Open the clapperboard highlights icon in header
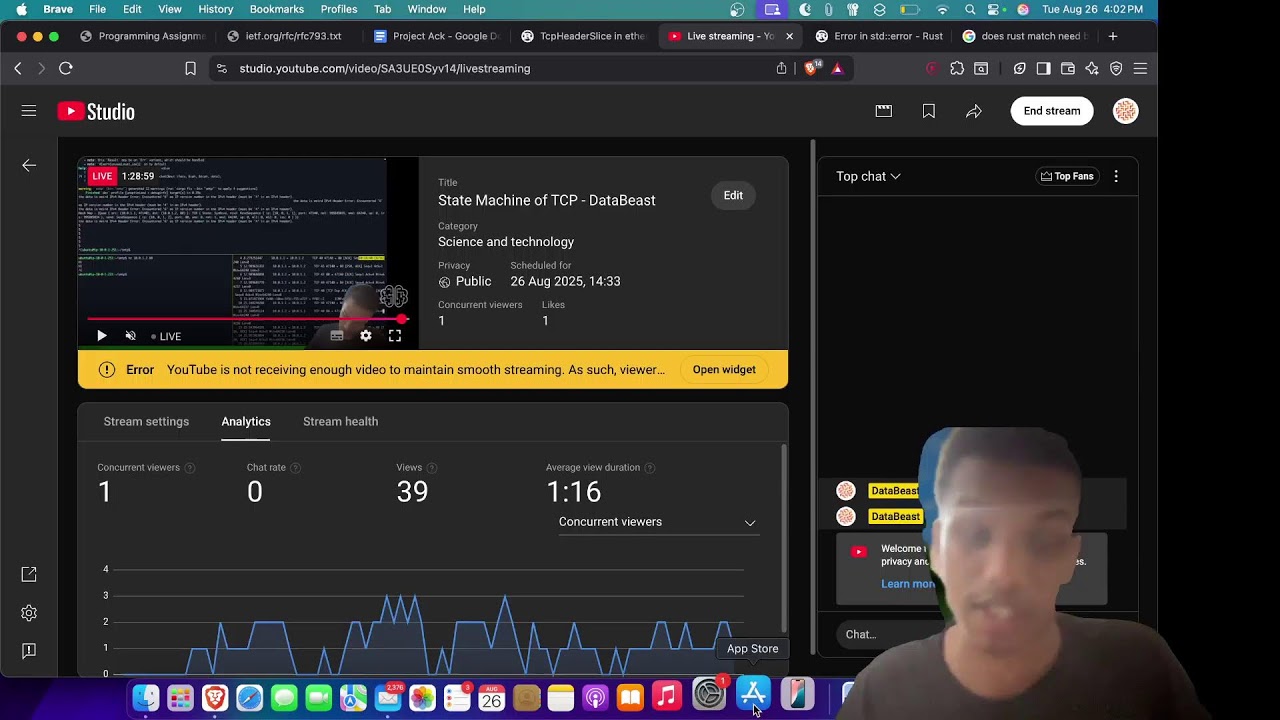This screenshot has height=720, width=1280. [884, 111]
